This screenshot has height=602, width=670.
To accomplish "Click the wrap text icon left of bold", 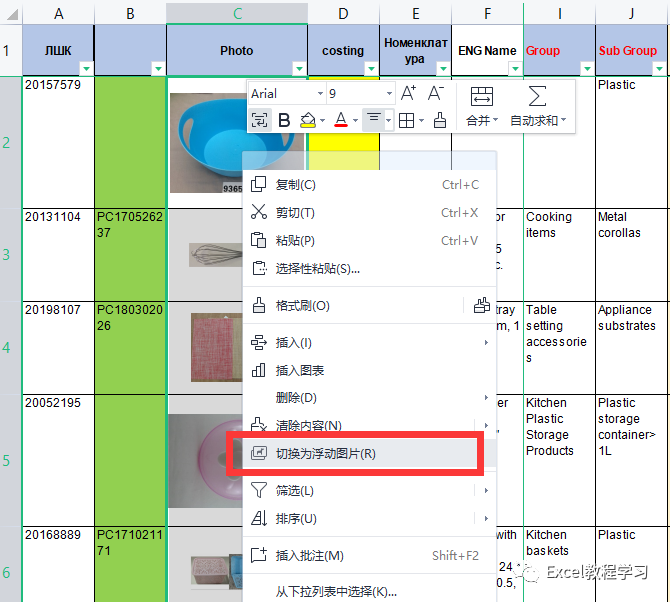I will [259, 120].
